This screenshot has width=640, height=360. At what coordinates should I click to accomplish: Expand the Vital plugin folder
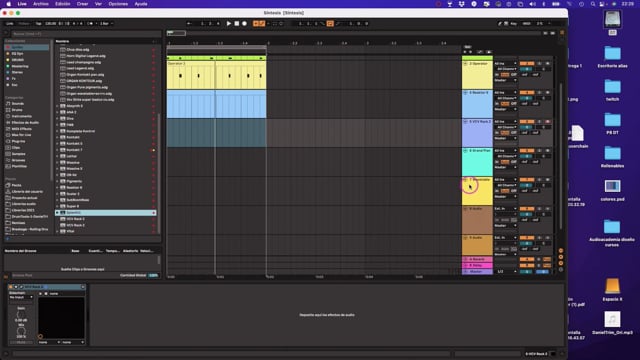58,231
